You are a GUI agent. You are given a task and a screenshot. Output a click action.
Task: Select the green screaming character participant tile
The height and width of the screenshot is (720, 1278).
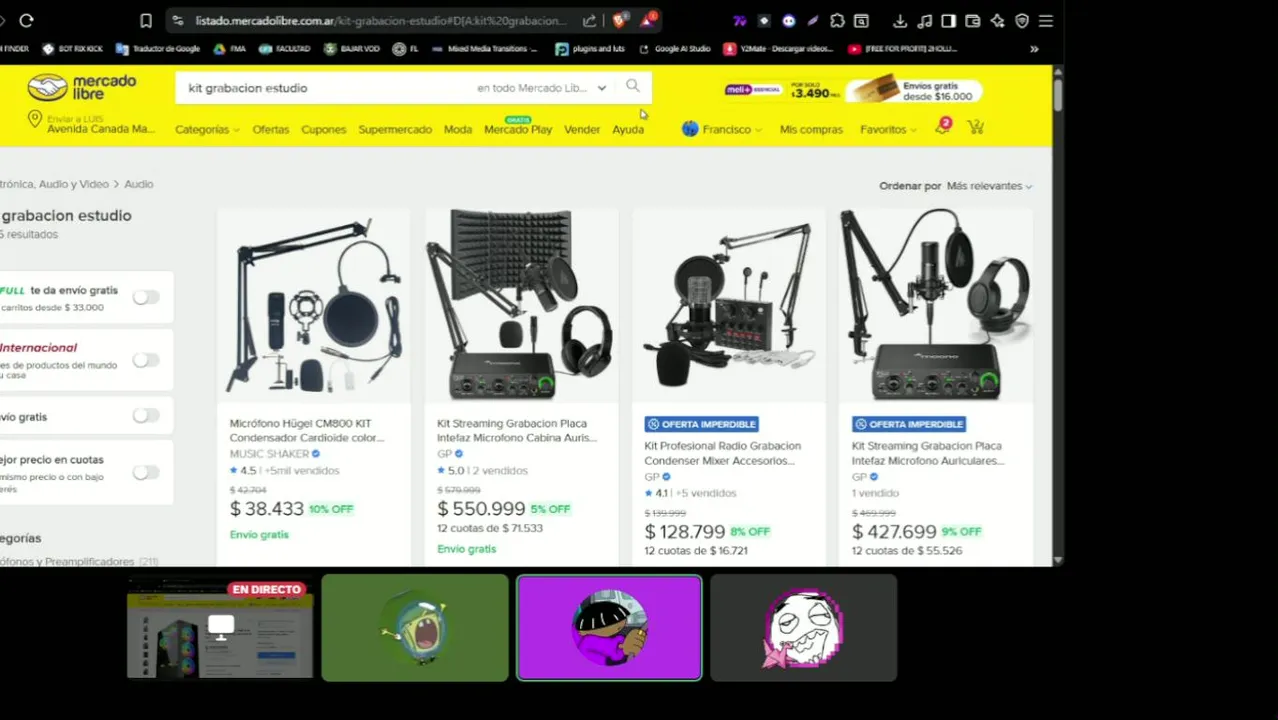(x=415, y=628)
